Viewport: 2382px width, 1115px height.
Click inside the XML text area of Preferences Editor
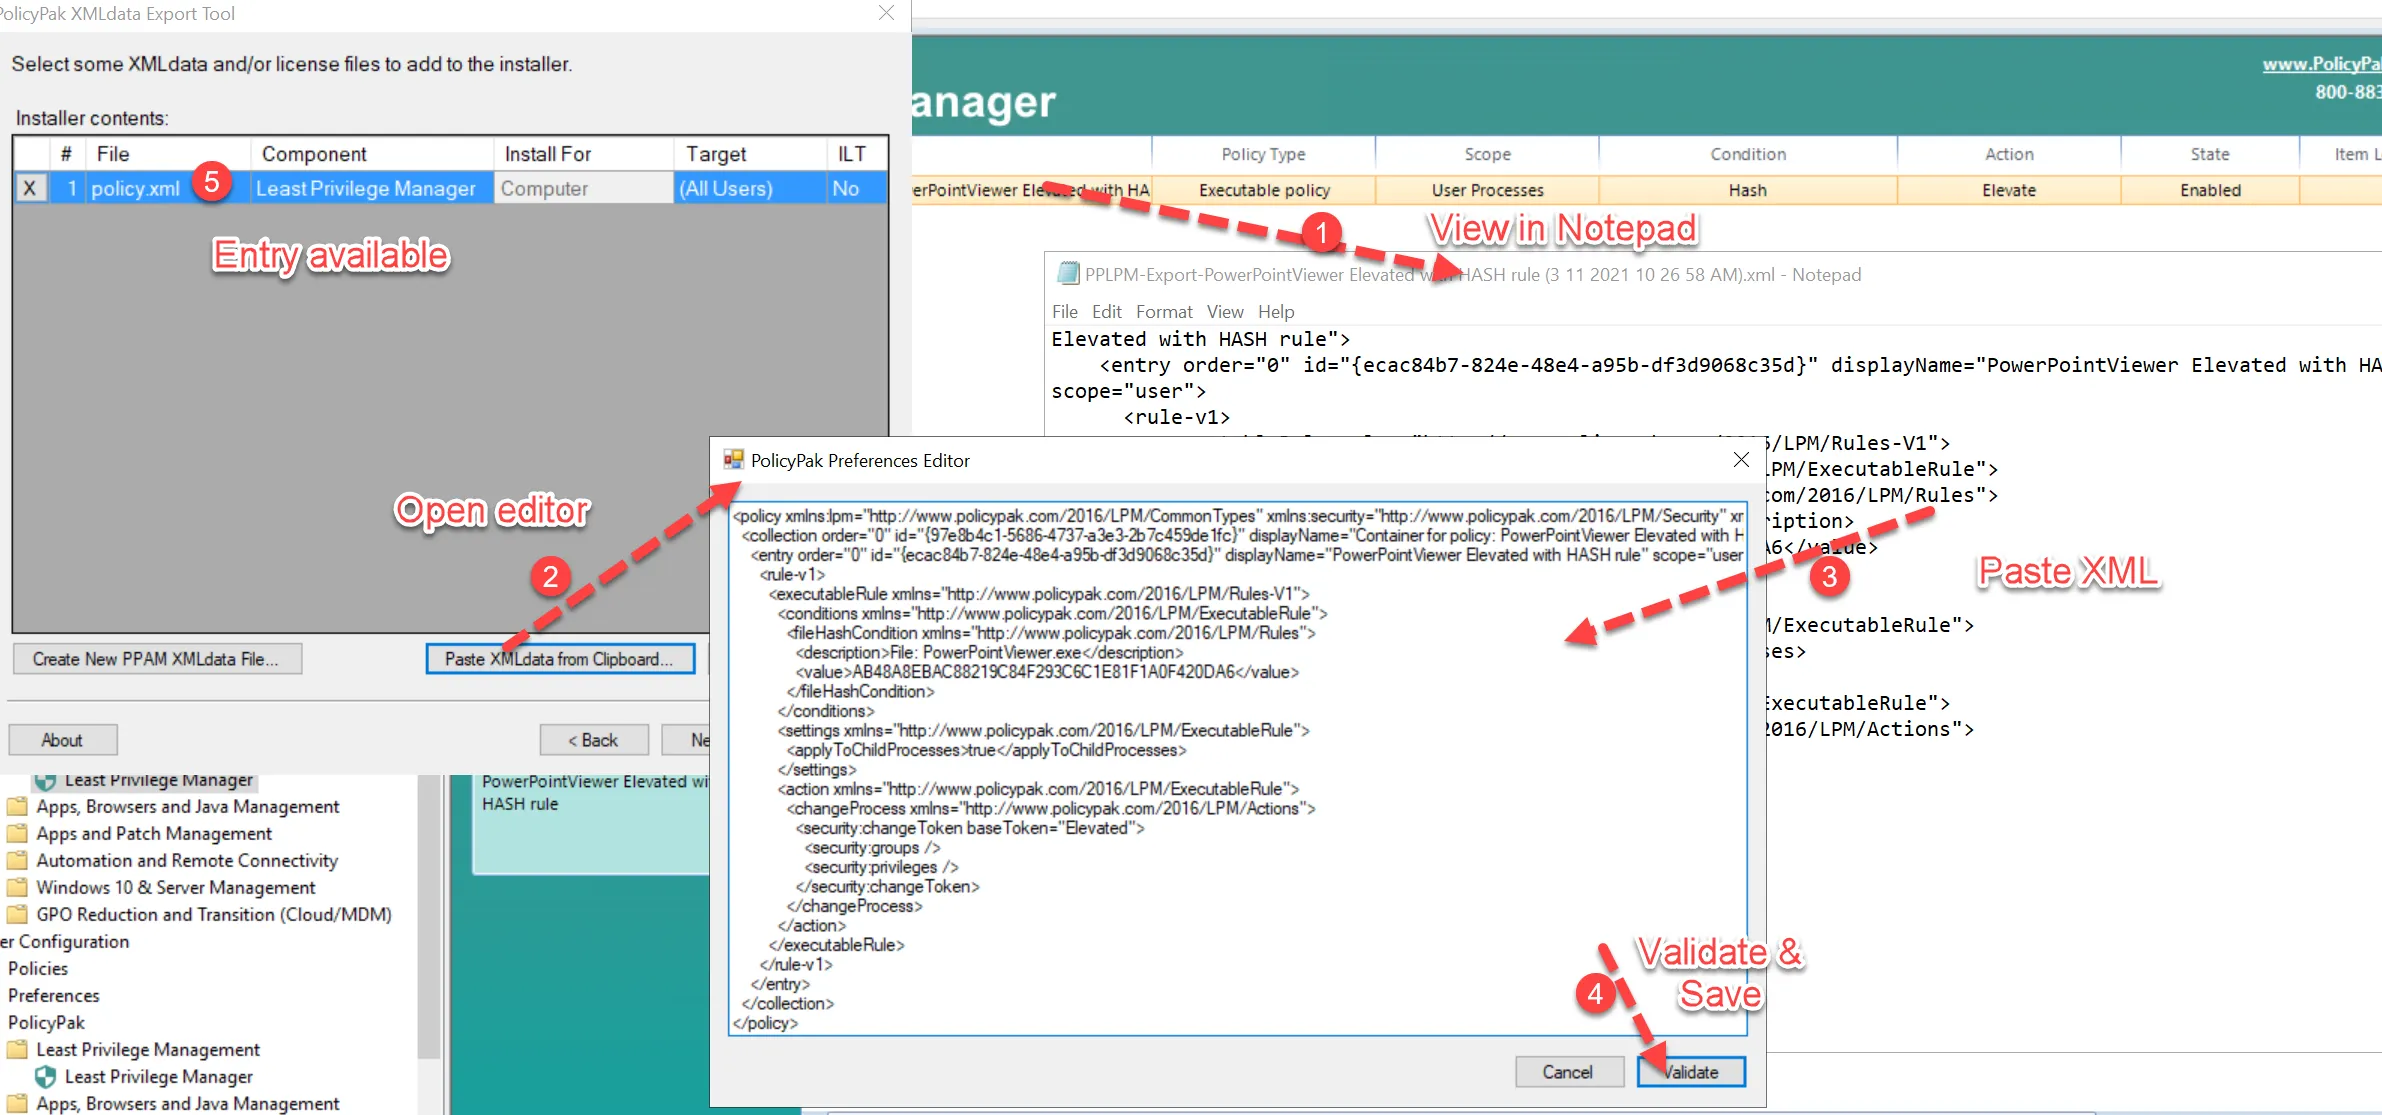coord(1238,769)
